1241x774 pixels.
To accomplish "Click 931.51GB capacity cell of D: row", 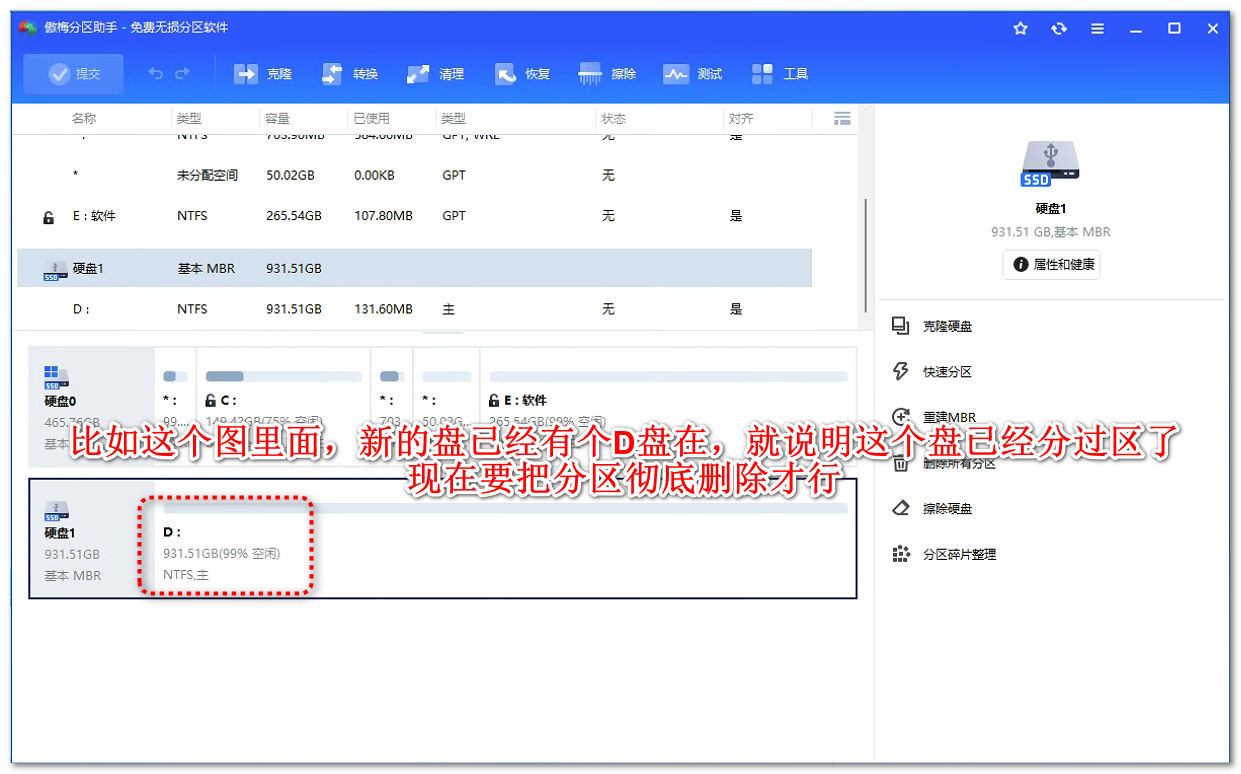I will tap(293, 309).
